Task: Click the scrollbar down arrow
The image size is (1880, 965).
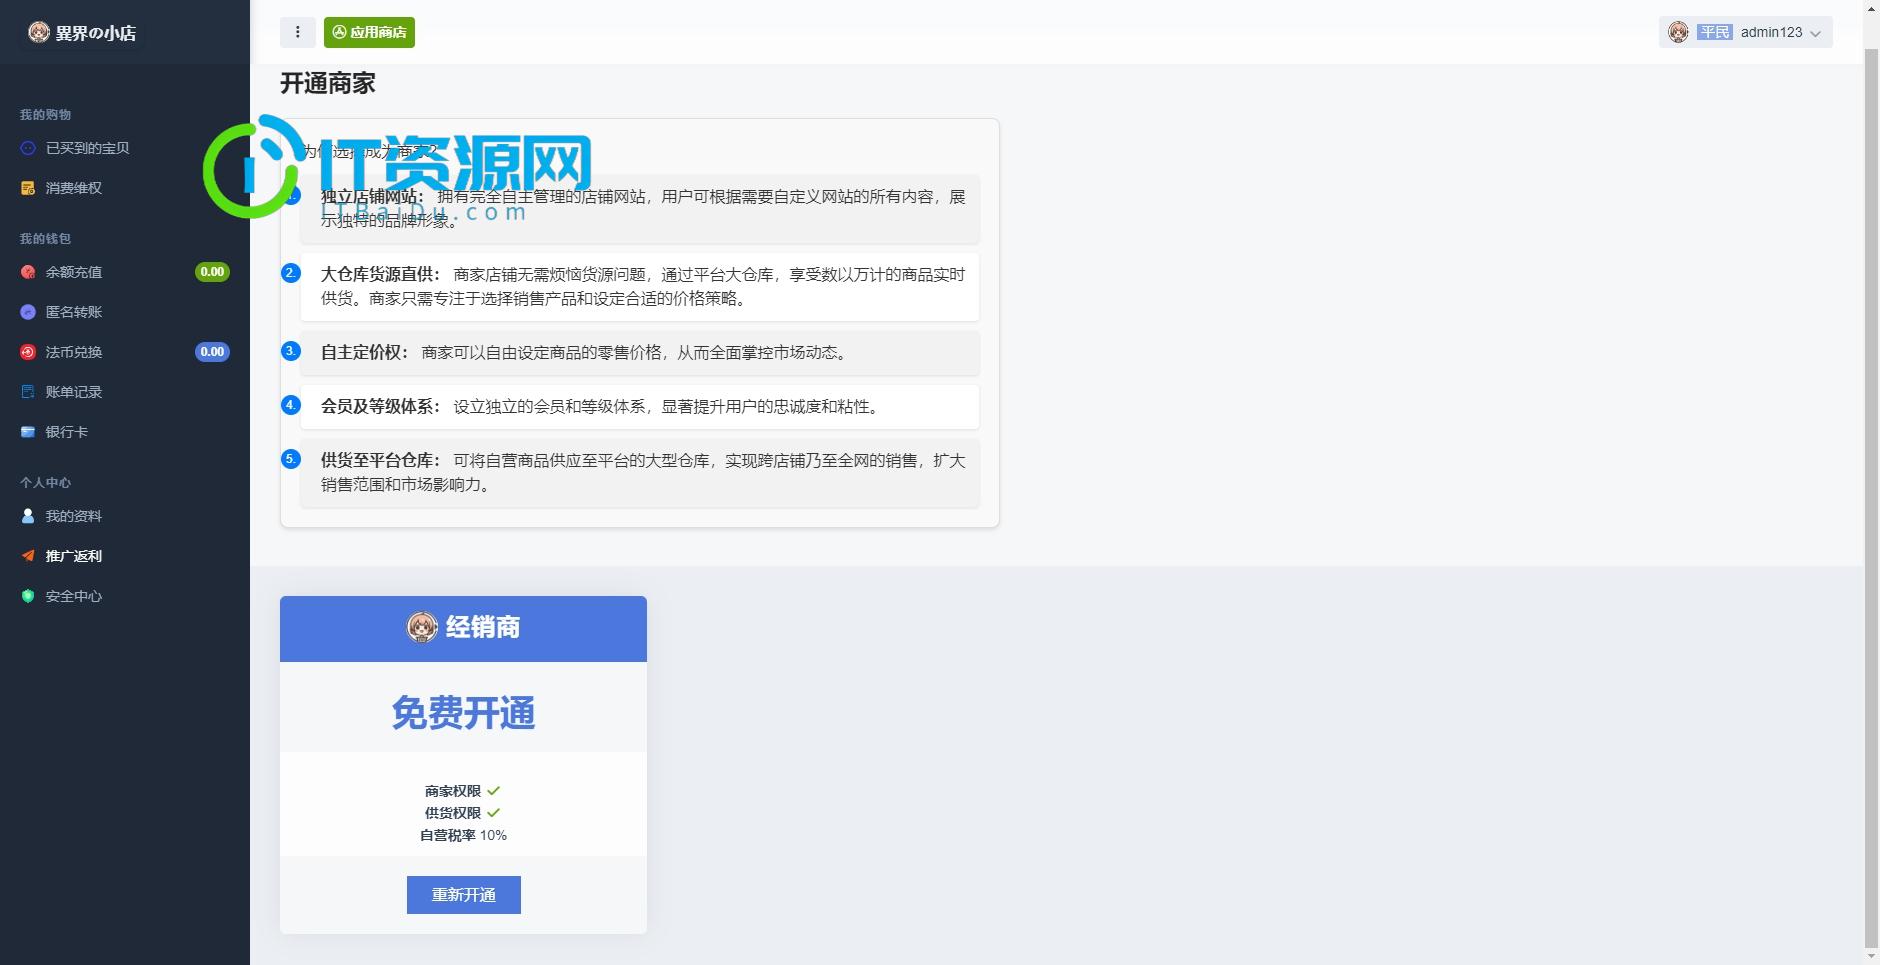Action: (x=1872, y=956)
